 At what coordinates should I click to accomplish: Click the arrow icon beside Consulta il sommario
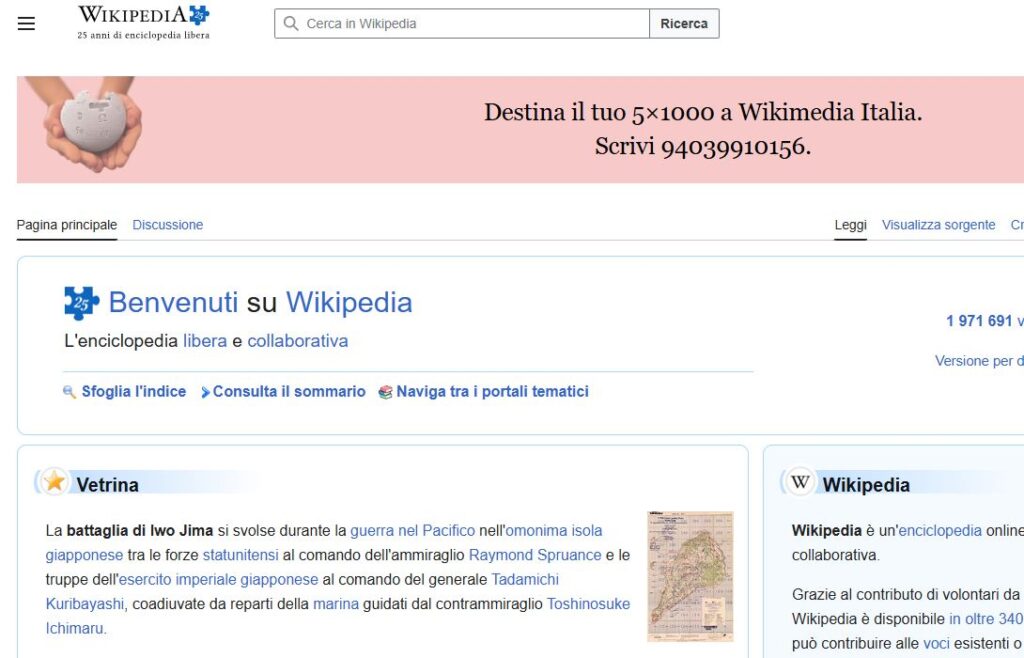point(205,392)
